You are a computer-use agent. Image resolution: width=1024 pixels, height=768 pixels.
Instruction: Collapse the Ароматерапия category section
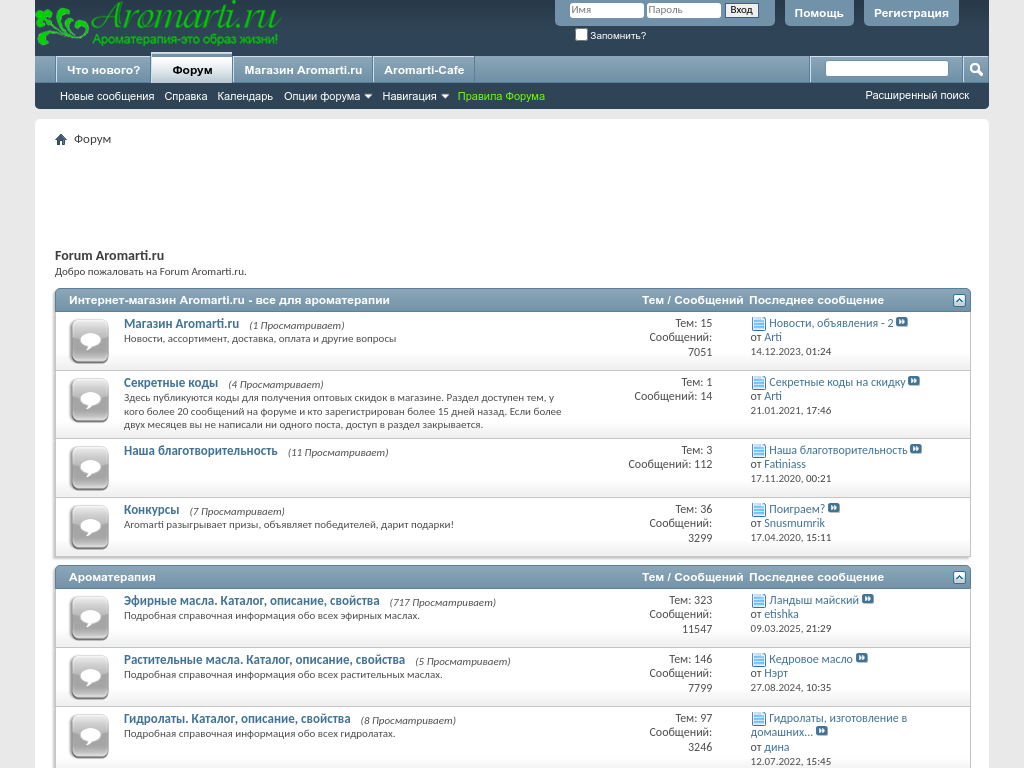[x=959, y=578]
